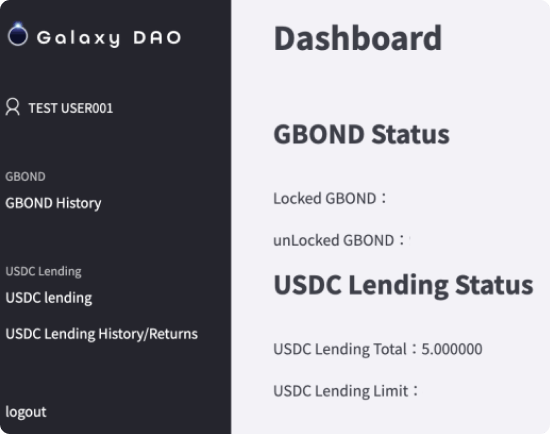
Task: Click the GBOND Status heading
Action: point(361,134)
